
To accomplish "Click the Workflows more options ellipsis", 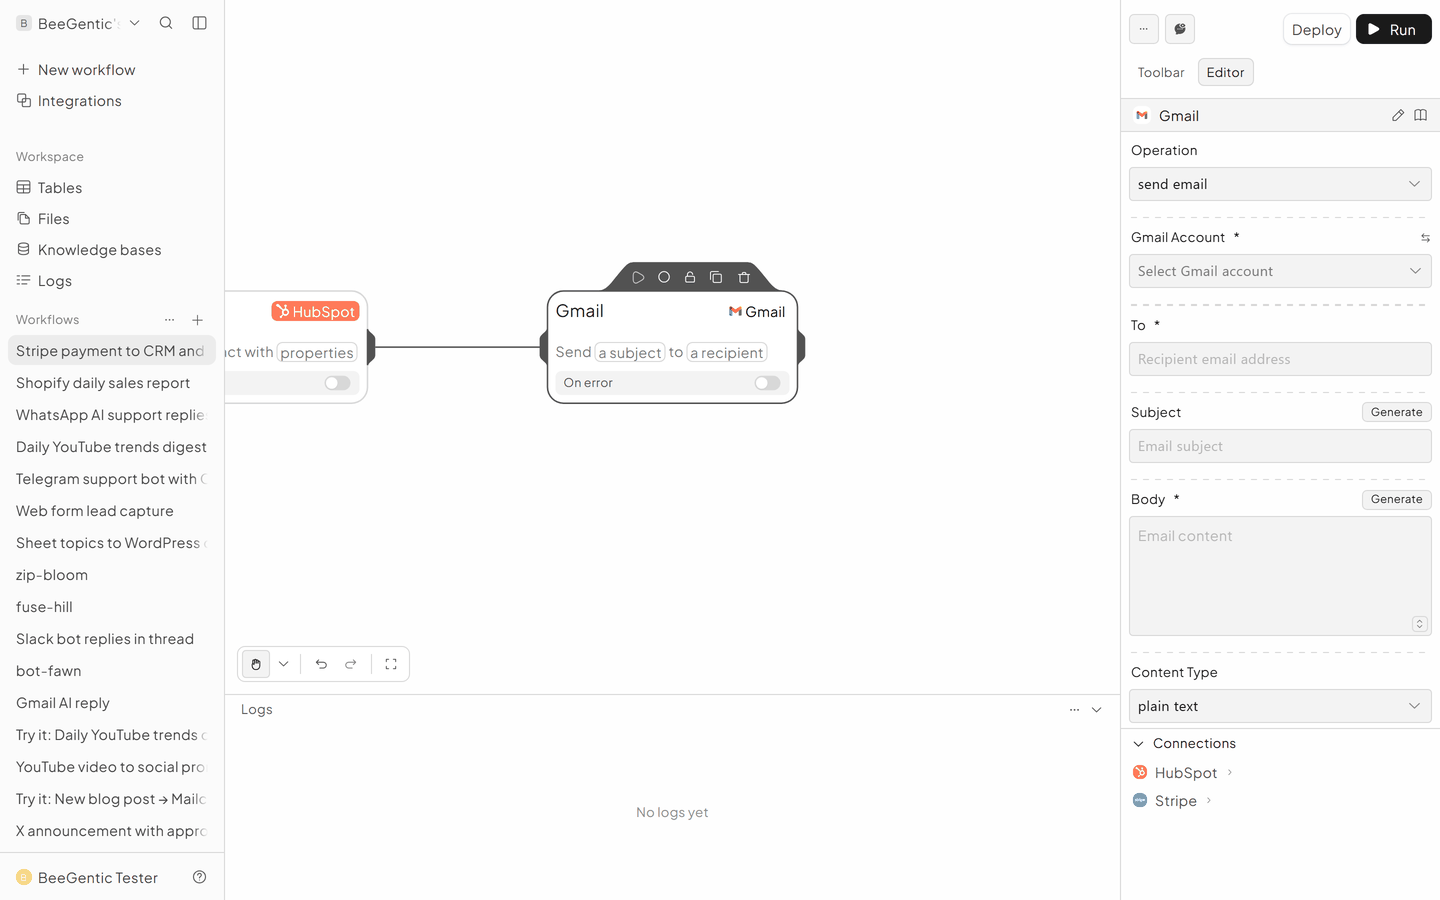I will tap(169, 320).
